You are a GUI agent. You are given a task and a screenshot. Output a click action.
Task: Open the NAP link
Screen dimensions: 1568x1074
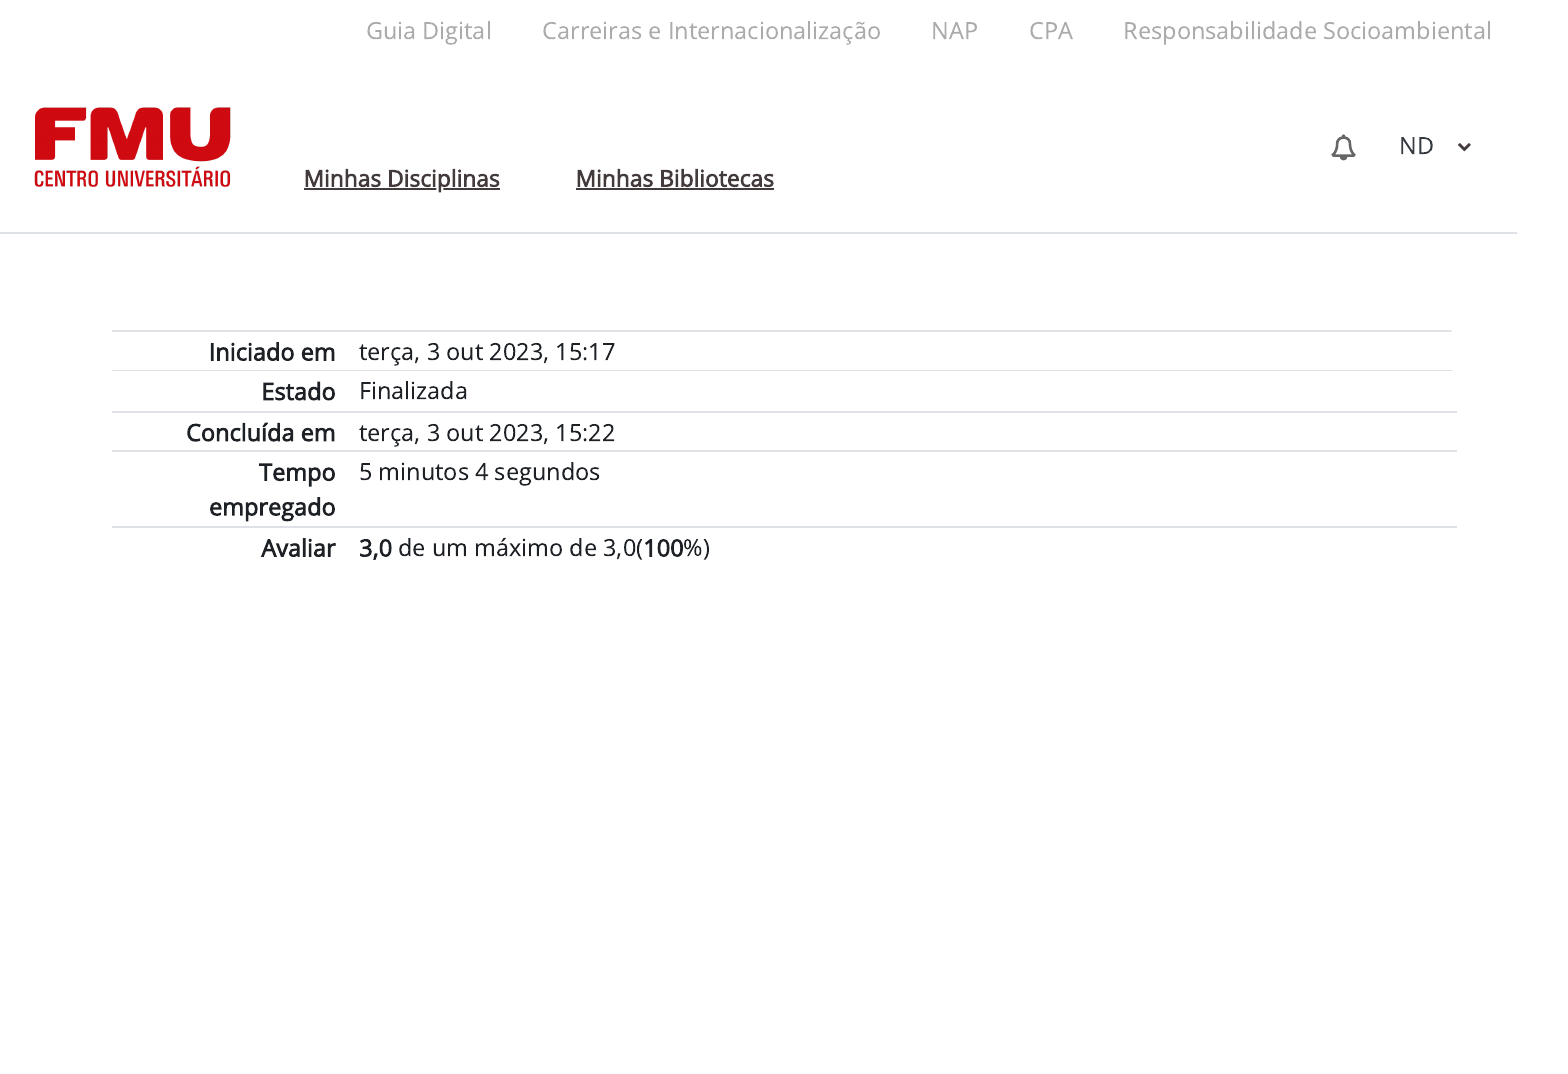click(954, 31)
